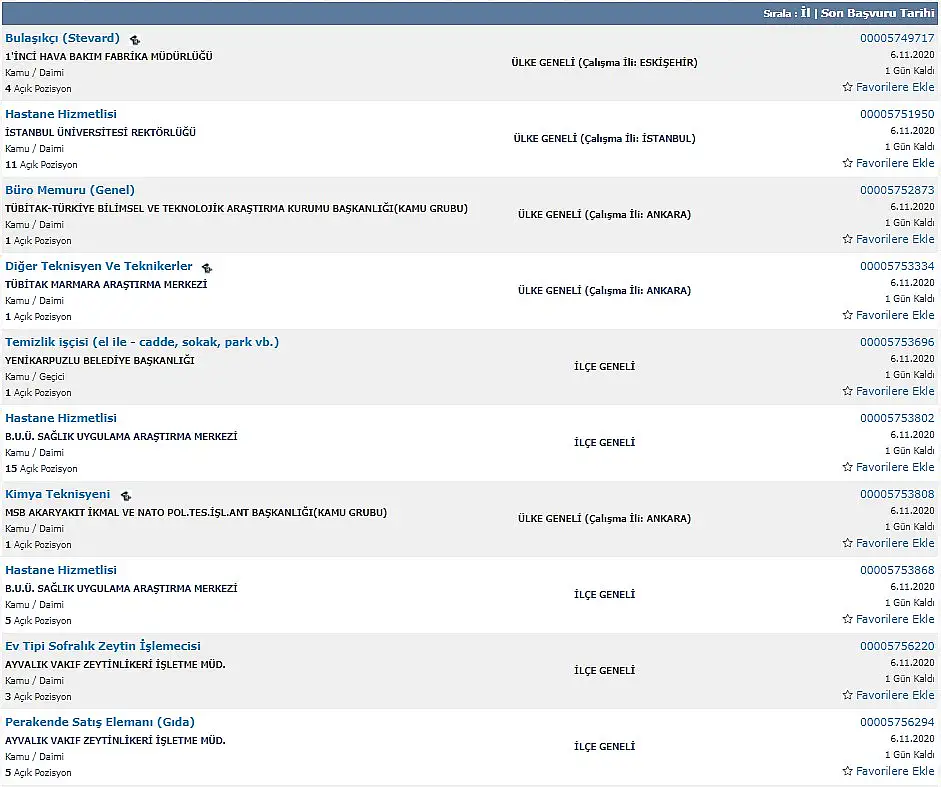The width and height of the screenshot is (941, 787).
Task: Add Bulaşıkçı listing via Favorilere Ekle text
Action: [x=895, y=87]
